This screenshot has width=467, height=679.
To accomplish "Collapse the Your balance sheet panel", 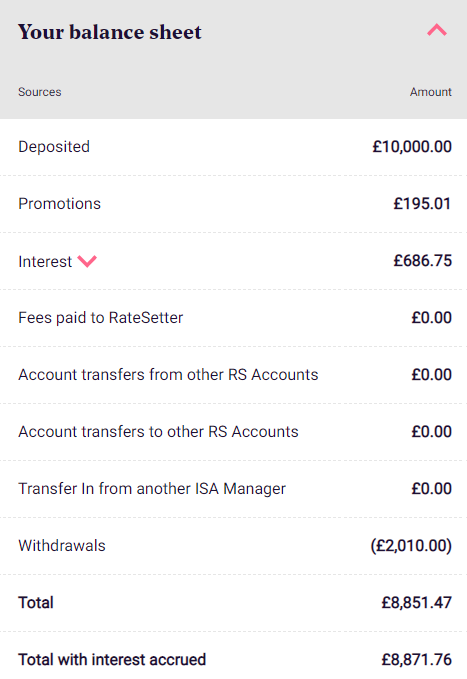I will pyautogui.click(x=437, y=30).
